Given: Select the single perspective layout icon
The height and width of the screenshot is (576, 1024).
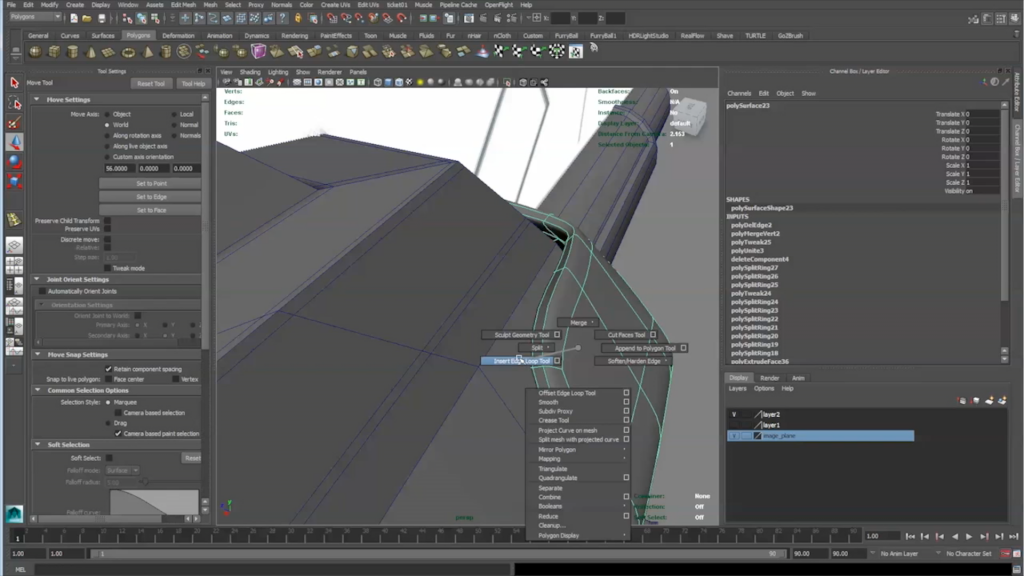Looking at the screenshot, I should [x=14, y=245].
